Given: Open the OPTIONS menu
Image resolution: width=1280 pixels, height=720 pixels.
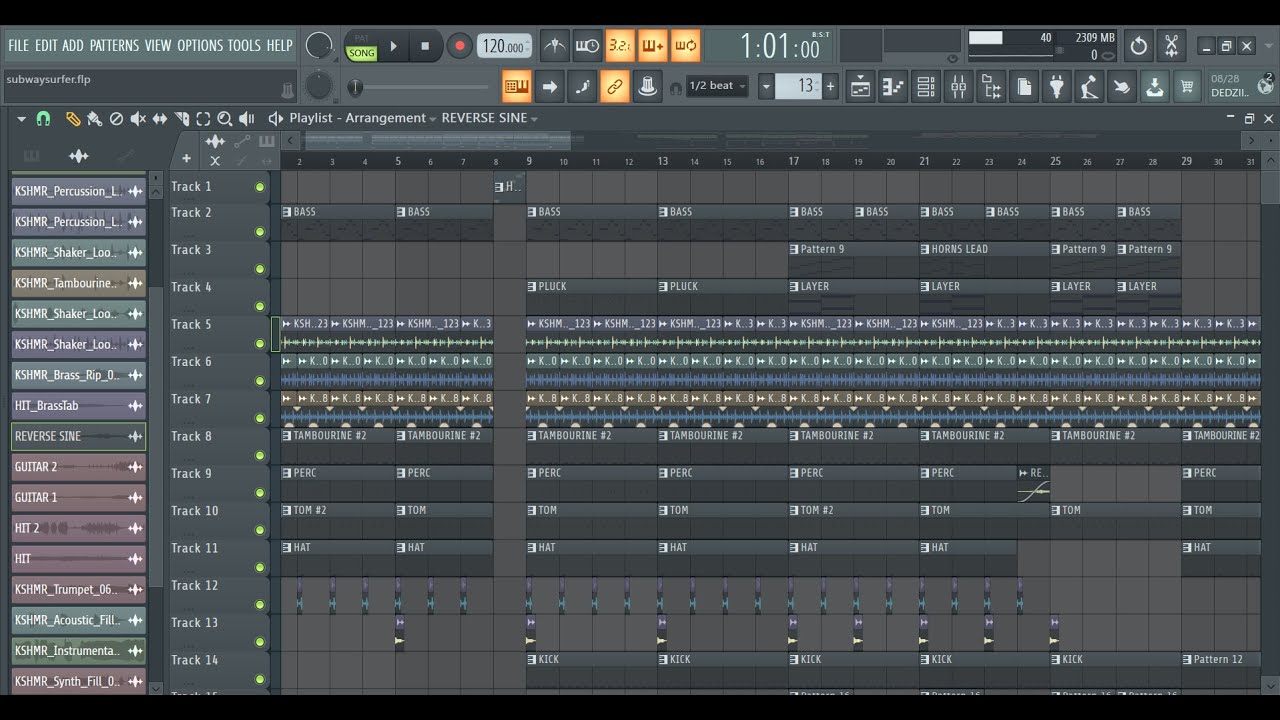Looking at the screenshot, I should pos(200,45).
